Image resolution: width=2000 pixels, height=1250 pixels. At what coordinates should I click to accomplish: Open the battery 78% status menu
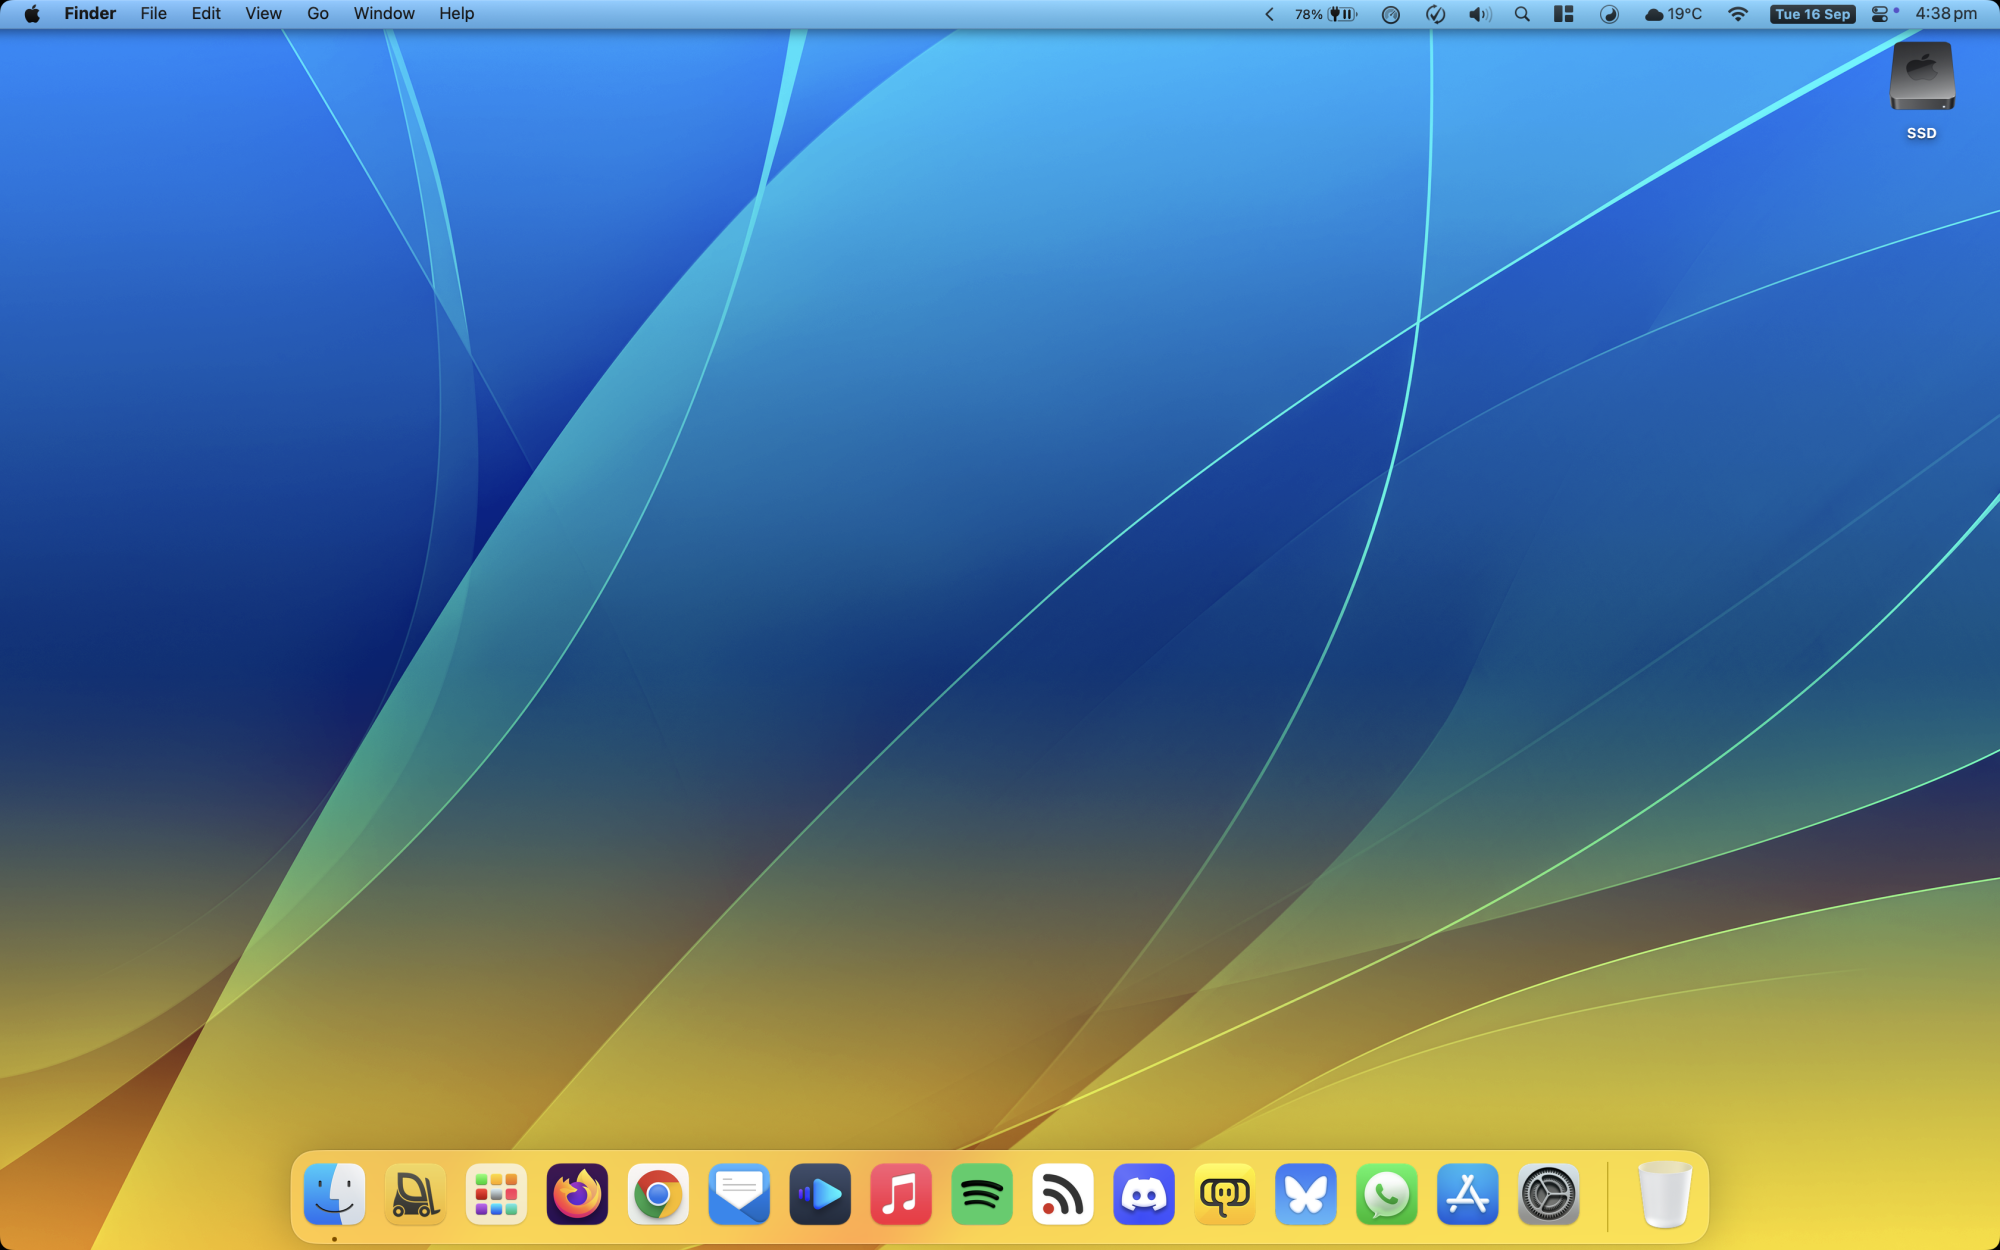1325,14
